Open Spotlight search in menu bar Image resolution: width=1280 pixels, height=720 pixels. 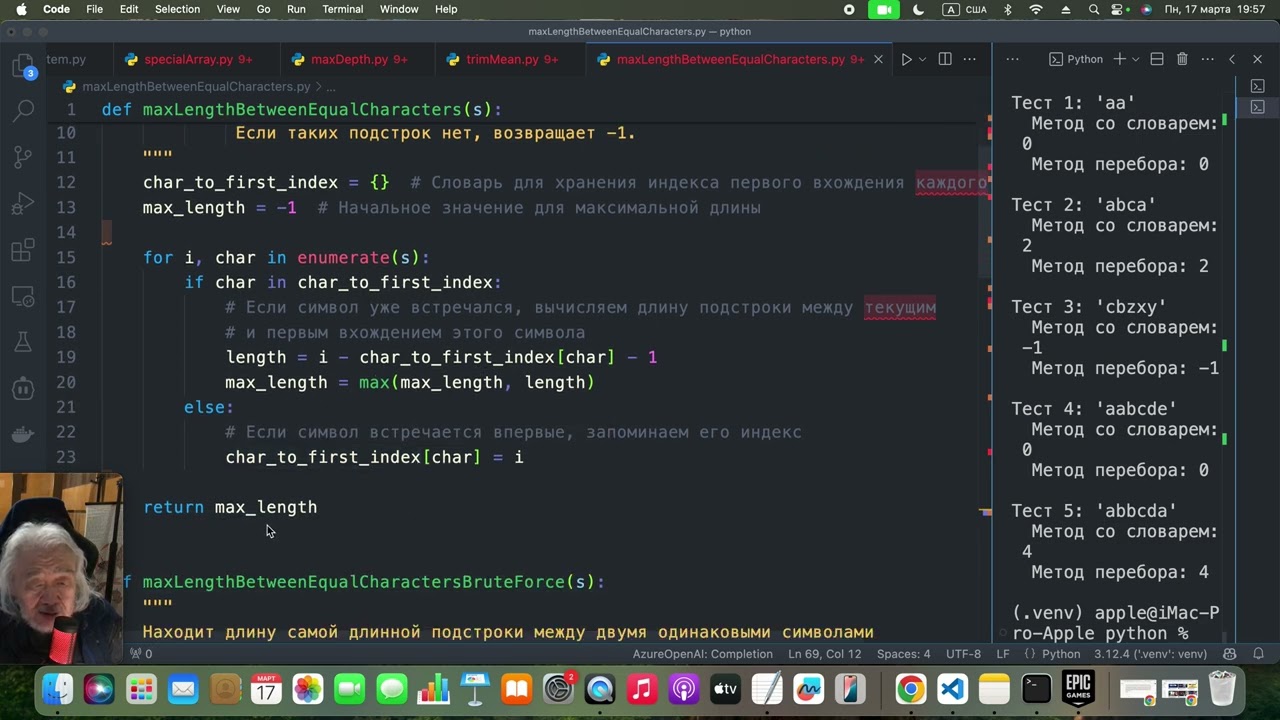tap(1095, 9)
